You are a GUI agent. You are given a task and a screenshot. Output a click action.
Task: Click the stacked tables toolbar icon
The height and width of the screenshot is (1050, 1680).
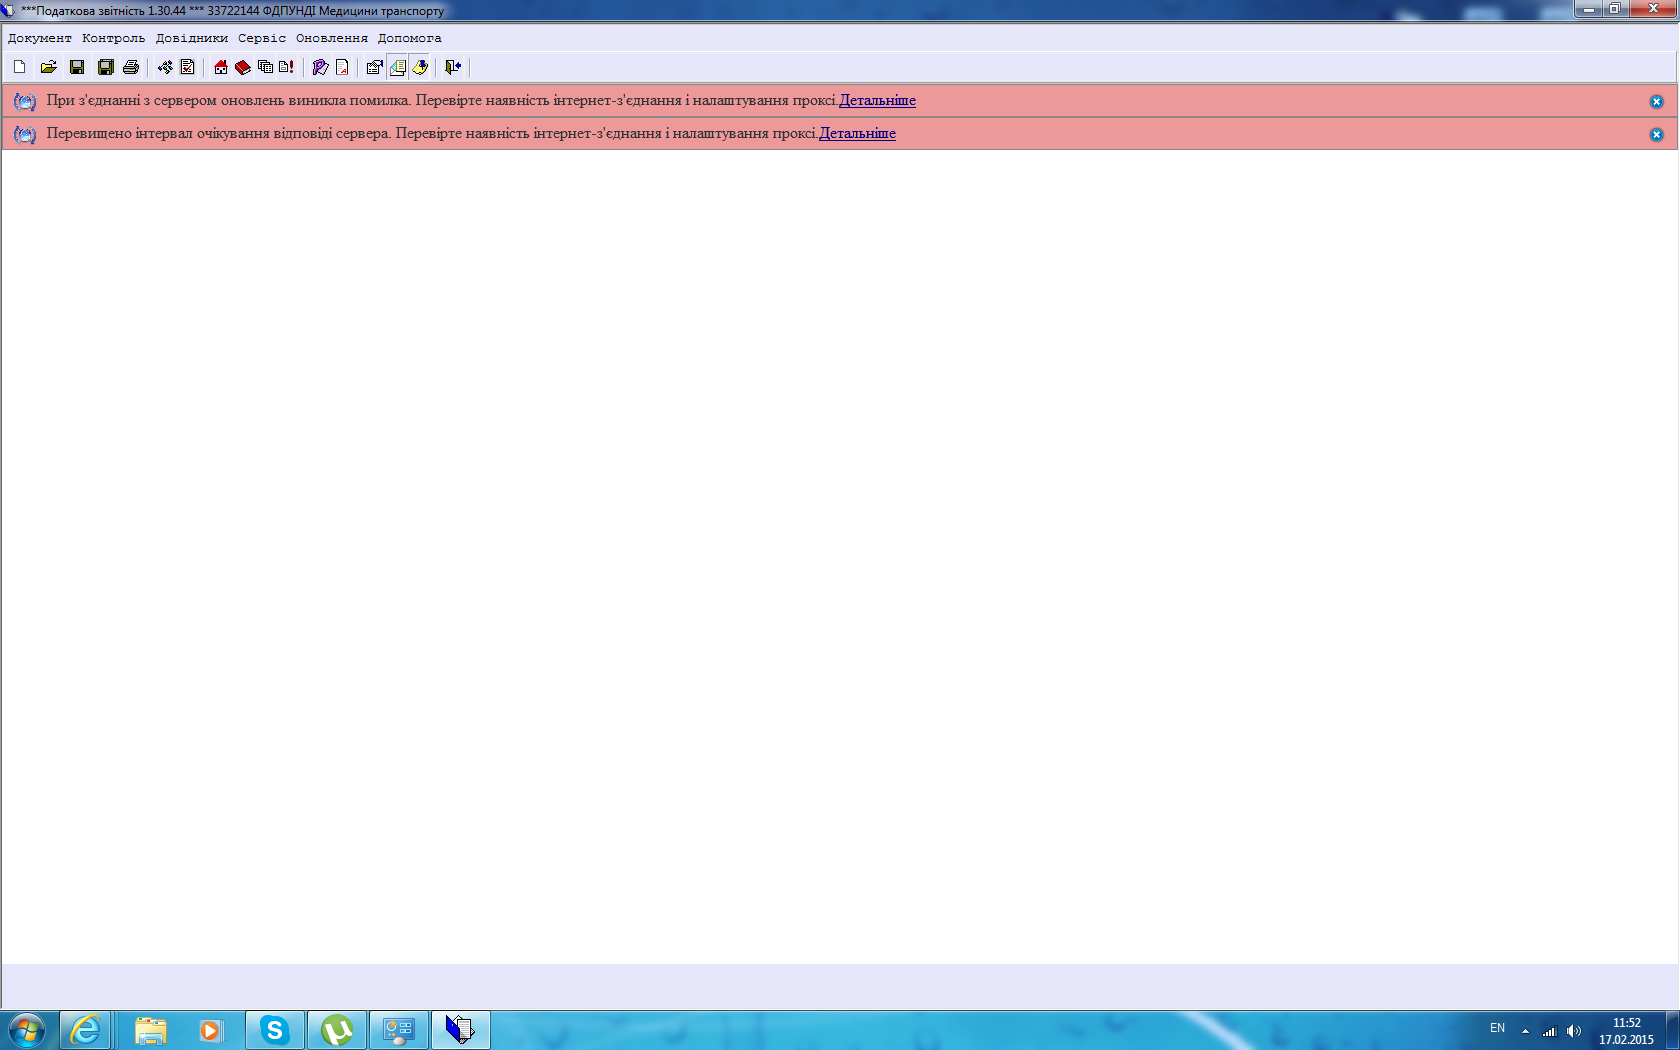(265, 67)
